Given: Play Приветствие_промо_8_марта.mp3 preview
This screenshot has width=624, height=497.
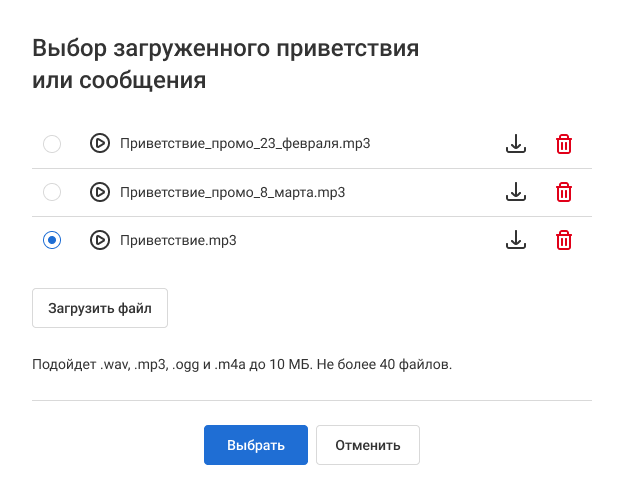Looking at the screenshot, I should coord(100,192).
